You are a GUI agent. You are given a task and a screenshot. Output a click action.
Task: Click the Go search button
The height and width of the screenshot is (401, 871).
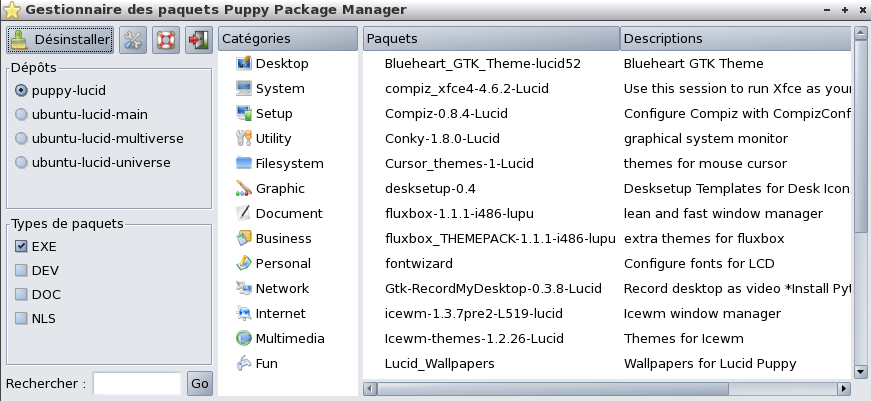pyautogui.click(x=199, y=383)
